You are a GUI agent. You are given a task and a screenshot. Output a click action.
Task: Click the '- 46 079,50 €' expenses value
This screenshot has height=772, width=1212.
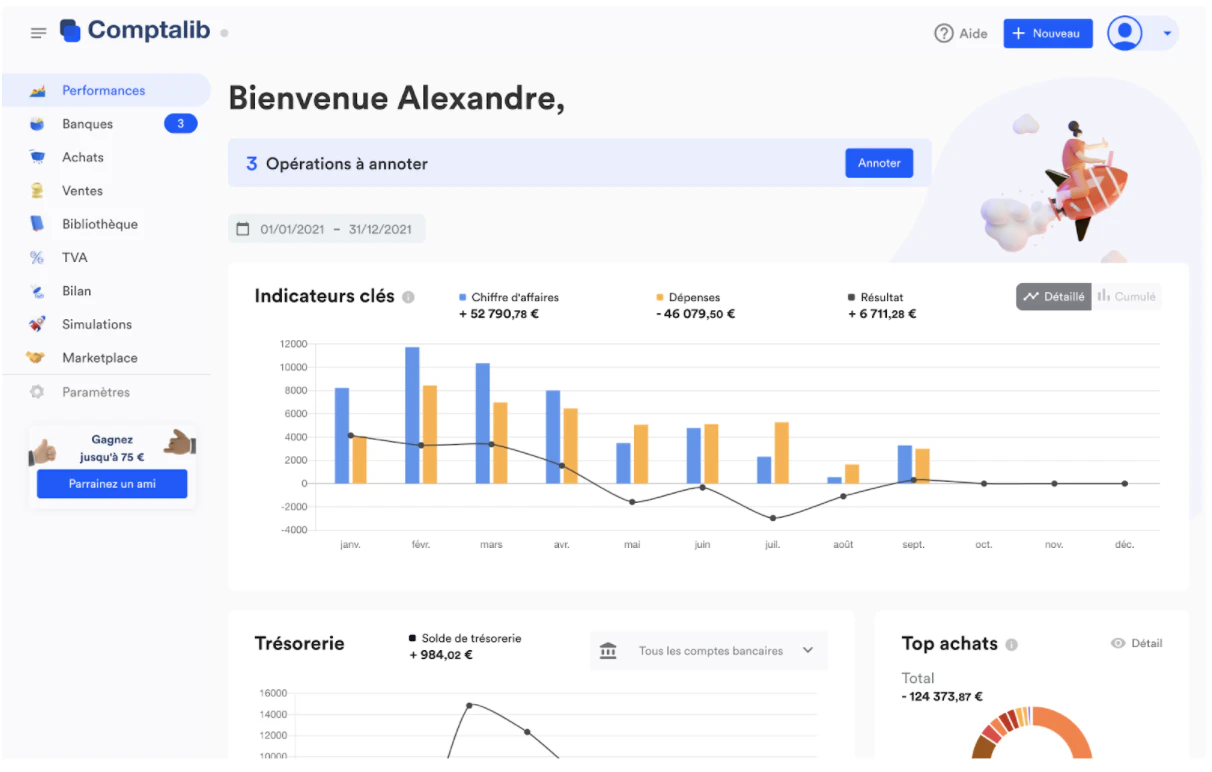696,314
